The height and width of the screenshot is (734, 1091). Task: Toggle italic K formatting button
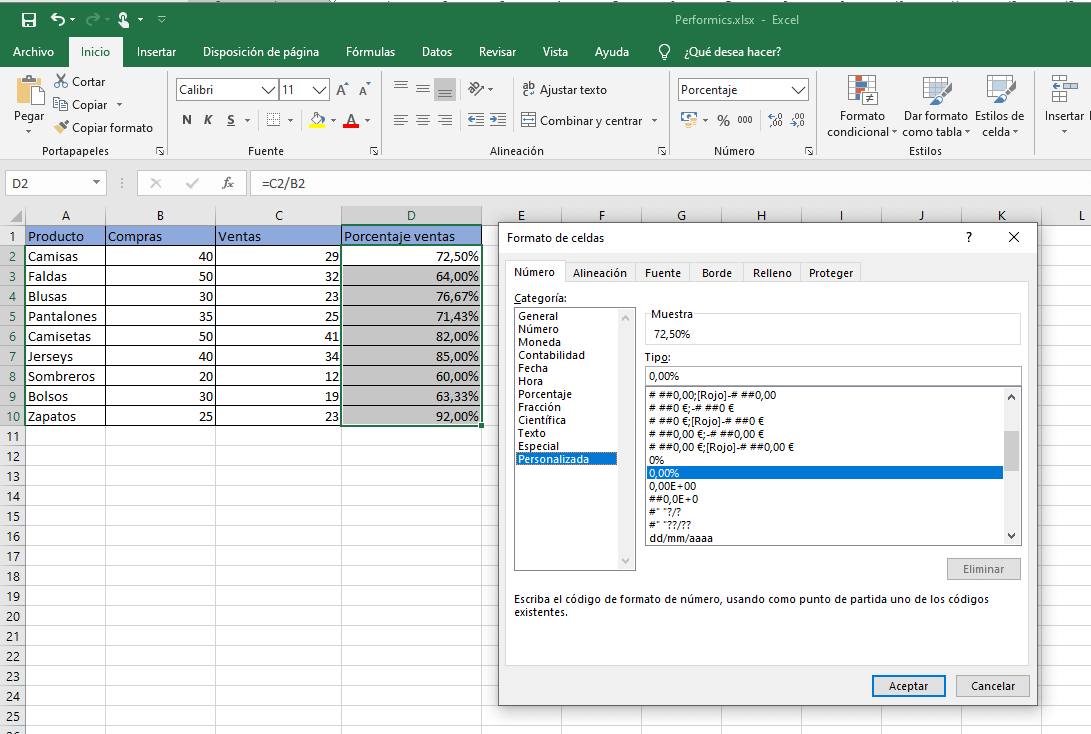click(x=208, y=120)
